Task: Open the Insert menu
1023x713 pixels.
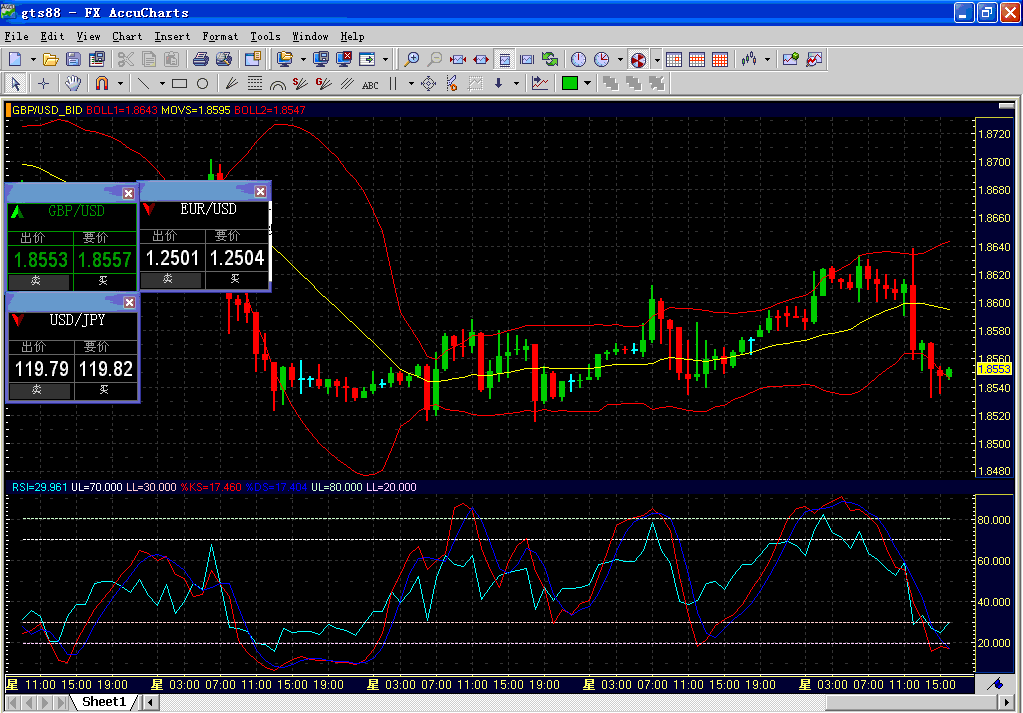Action: (x=172, y=36)
